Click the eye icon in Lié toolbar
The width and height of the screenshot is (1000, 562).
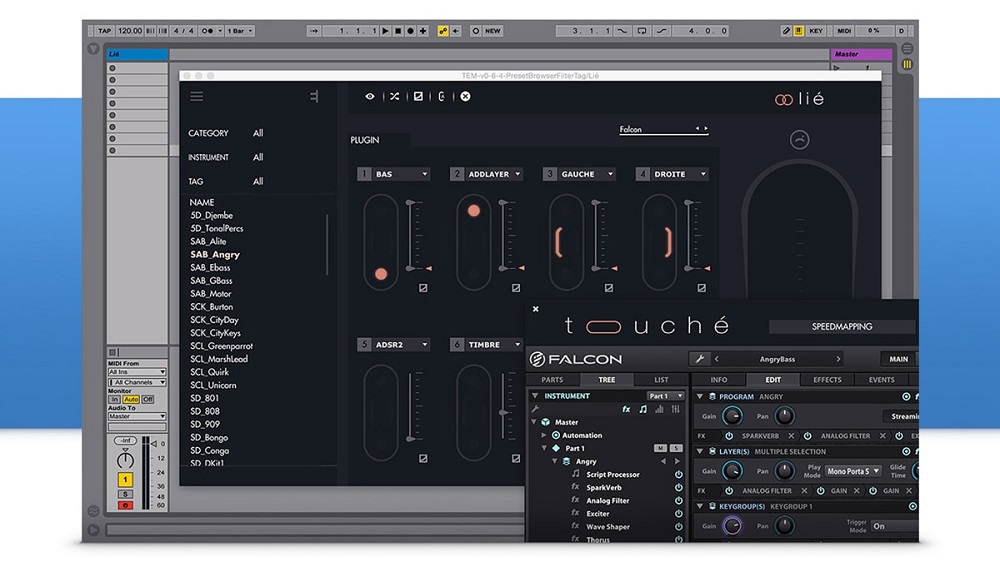tap(370, 96)
